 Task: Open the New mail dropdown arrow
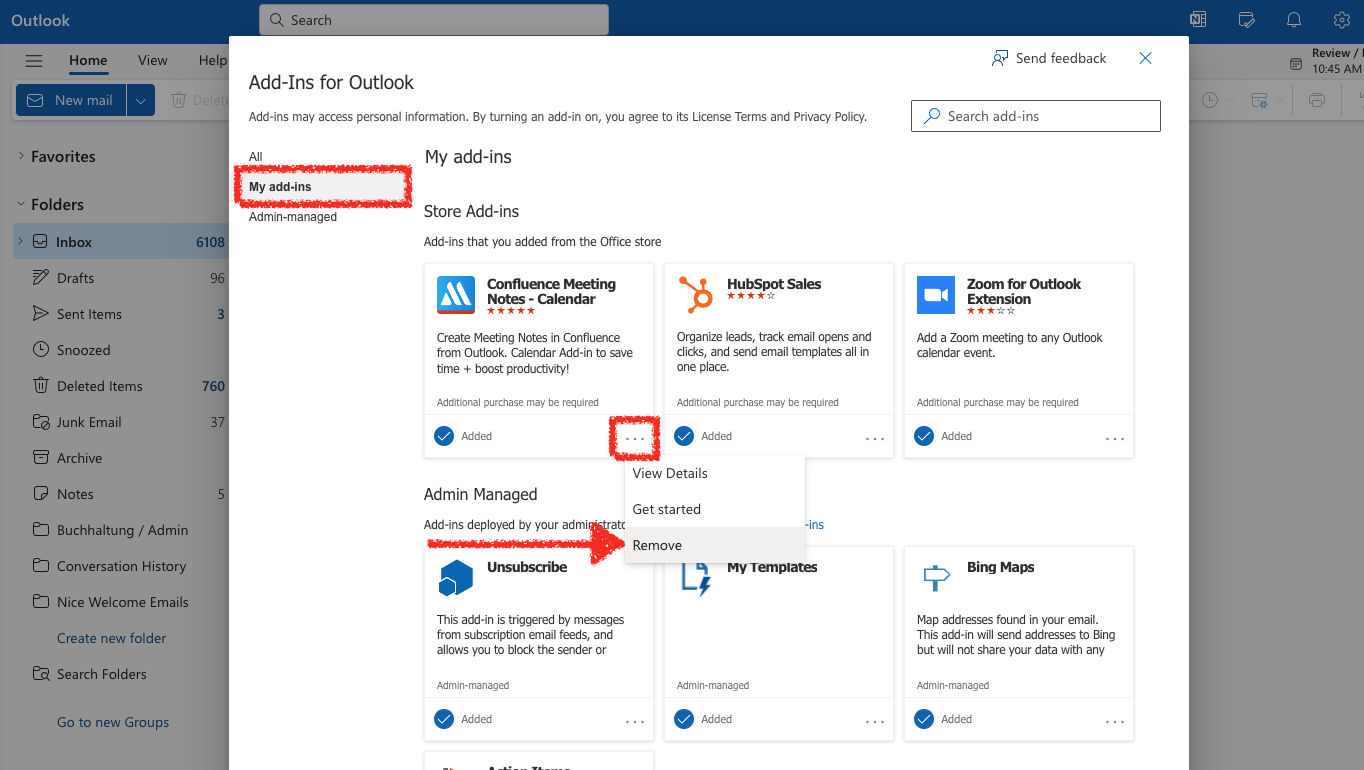[141, 100]
